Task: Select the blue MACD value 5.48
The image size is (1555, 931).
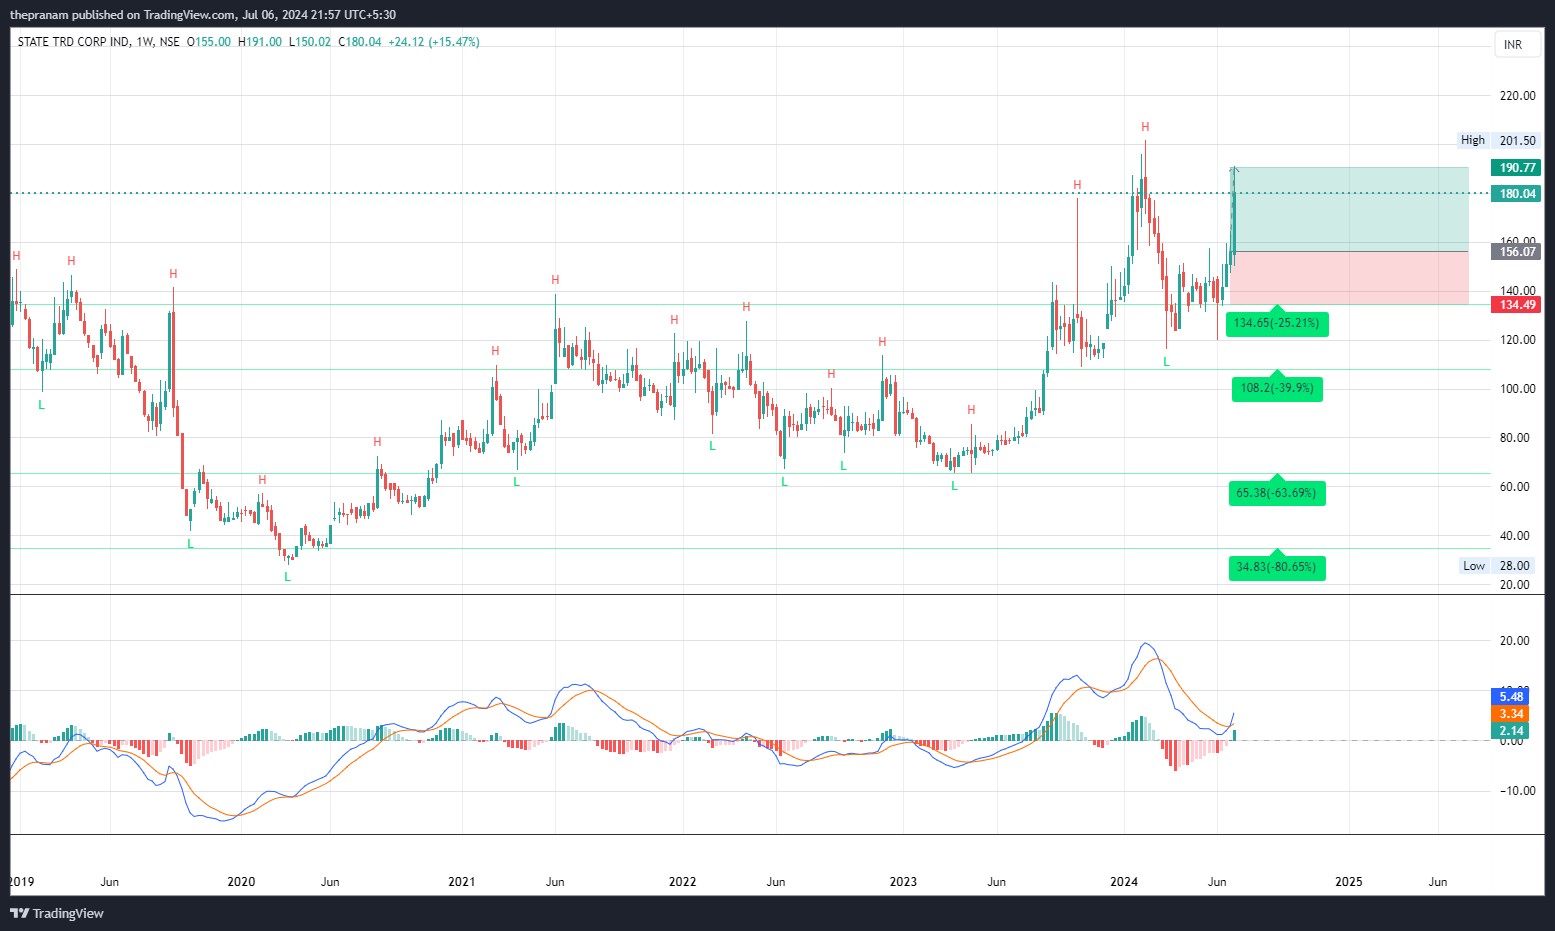Action: point(1511,697)
